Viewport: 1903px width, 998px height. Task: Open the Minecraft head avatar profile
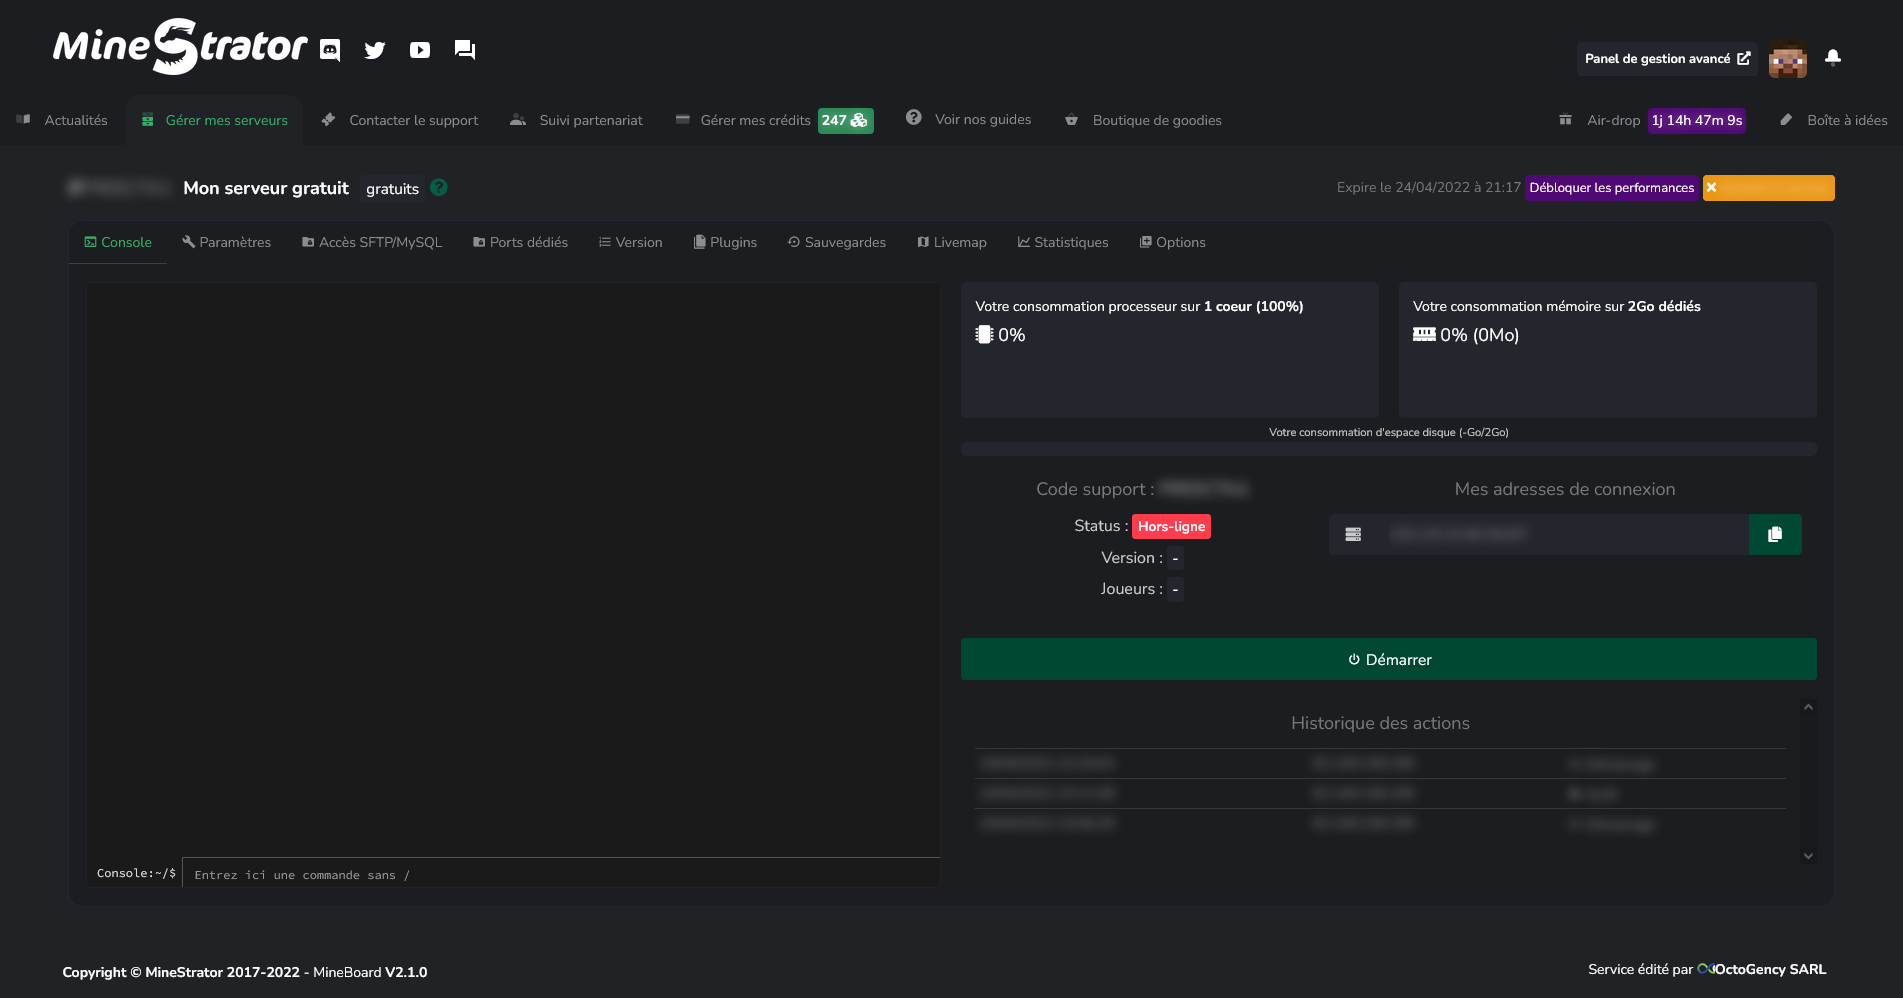[x=1788, y=59]
